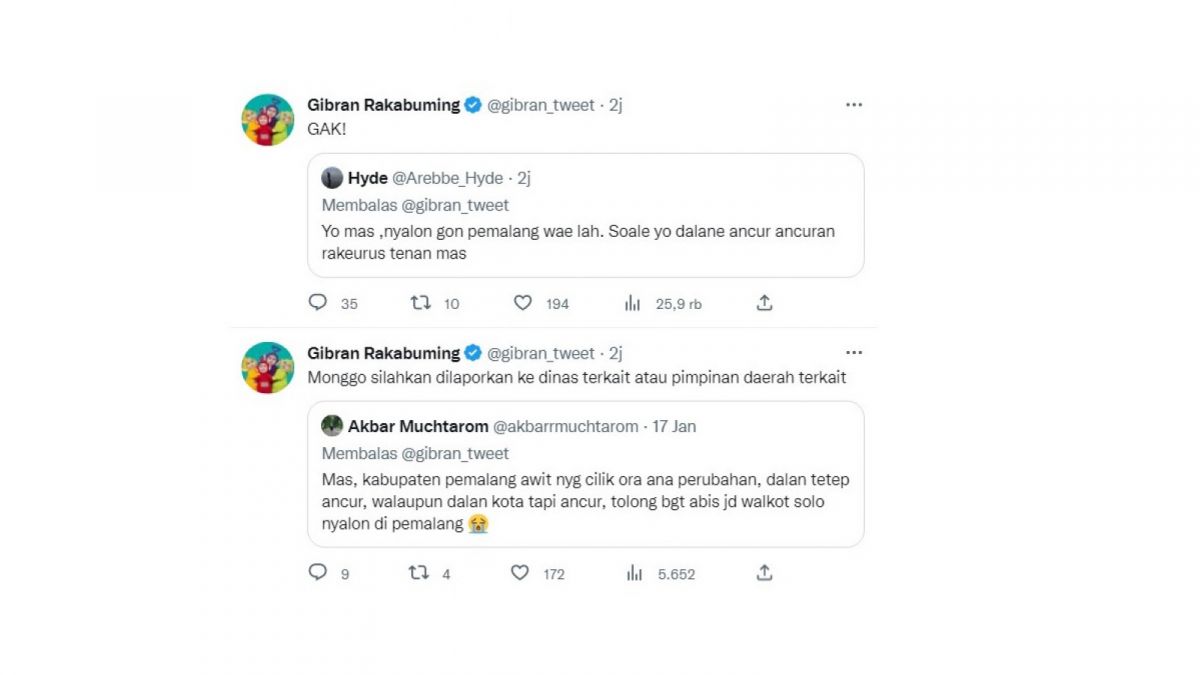Expand the quoted tweet from Akbar Muchtarom
Screen dimensions: 1200x675
pos(585,490)
